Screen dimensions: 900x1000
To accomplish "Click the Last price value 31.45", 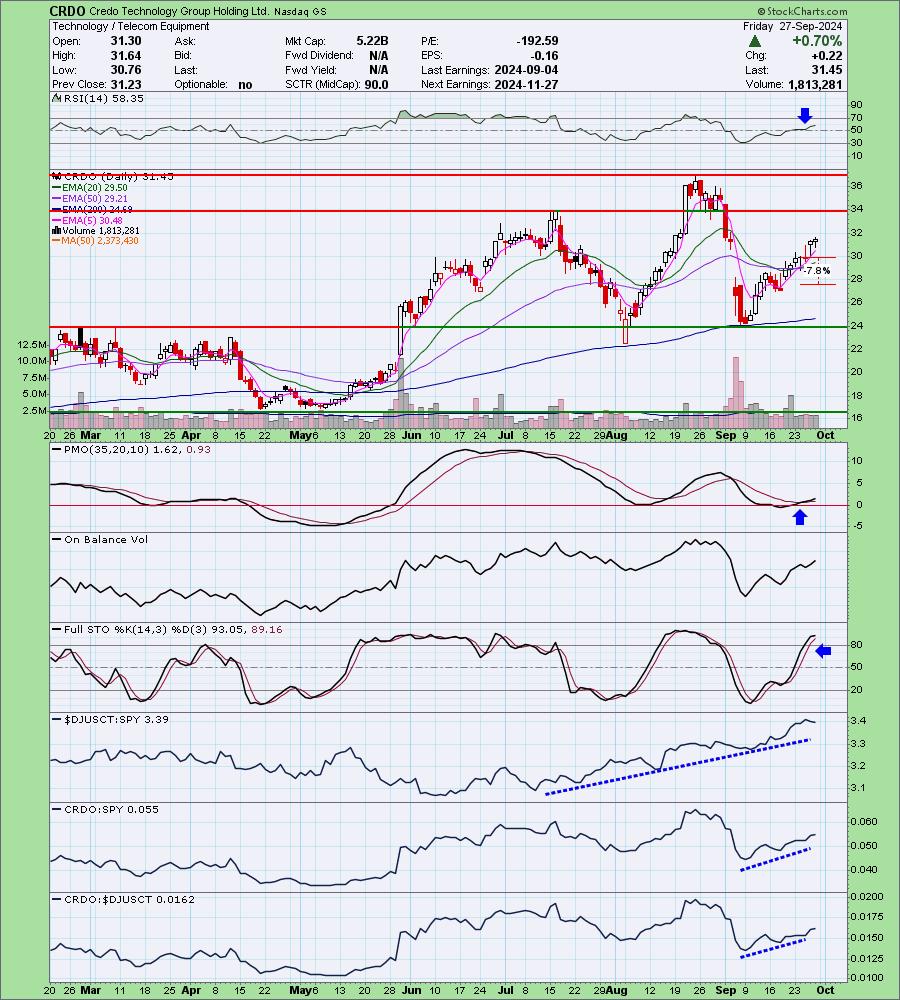I will [827, 70].
